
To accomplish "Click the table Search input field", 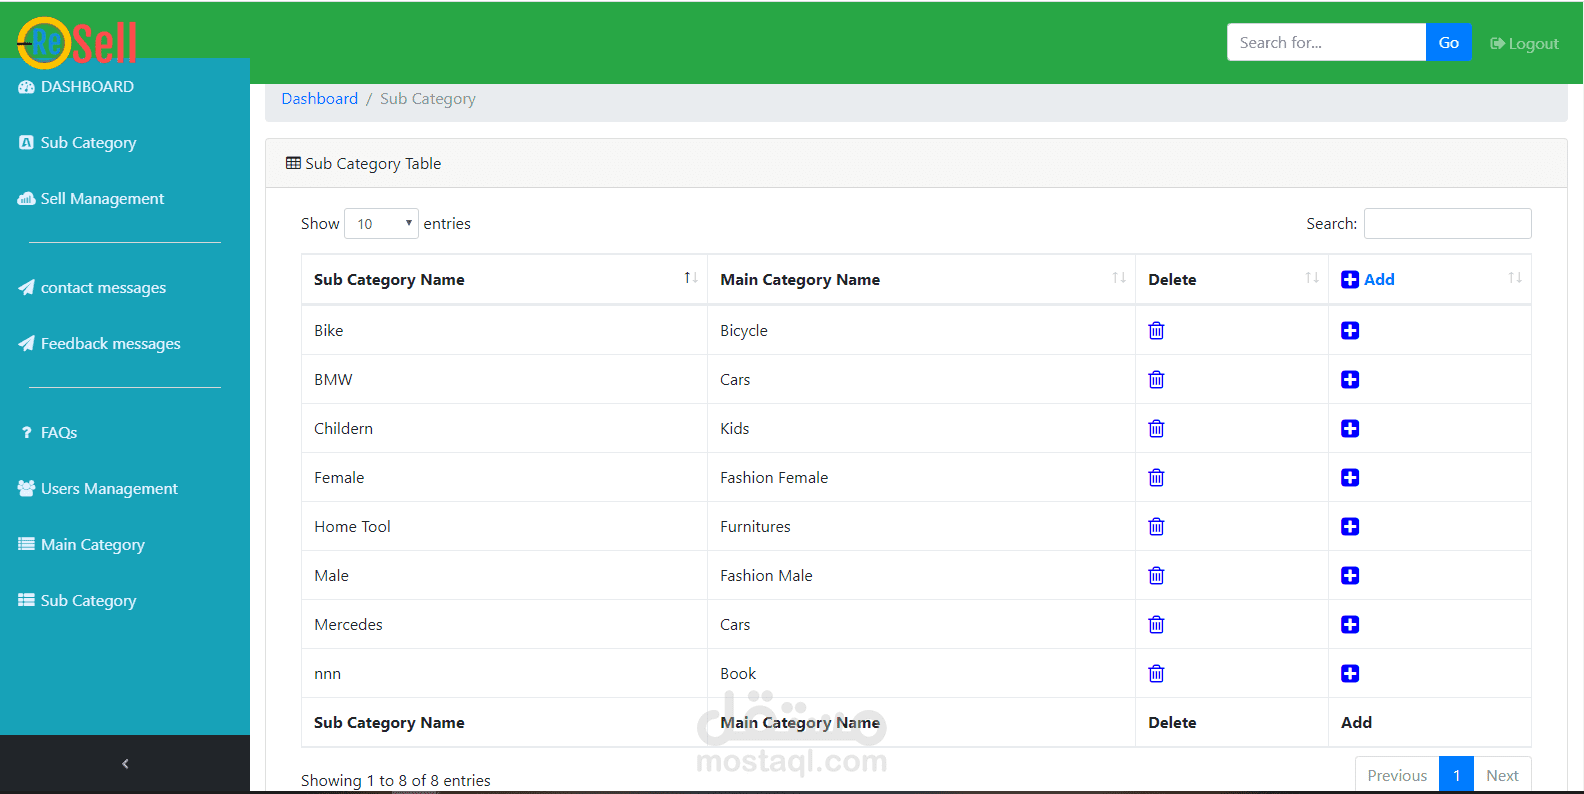I will [x=1447, y=224].
